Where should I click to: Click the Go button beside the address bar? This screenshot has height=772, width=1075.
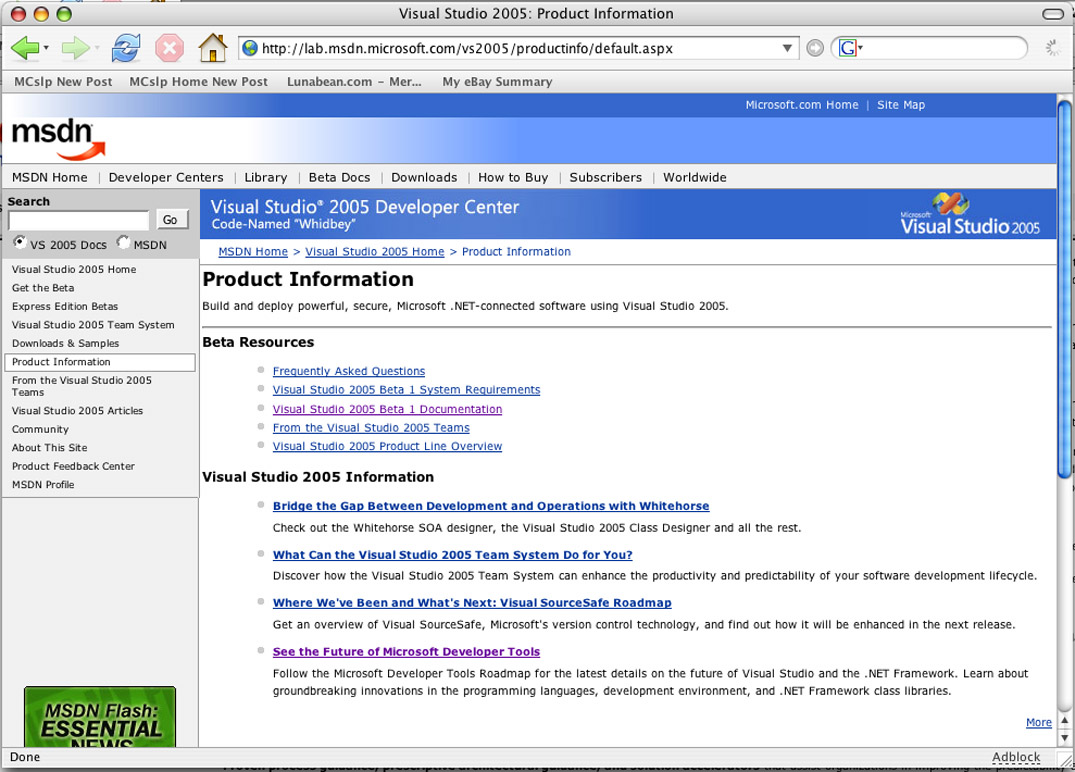(x=814, y=48)
